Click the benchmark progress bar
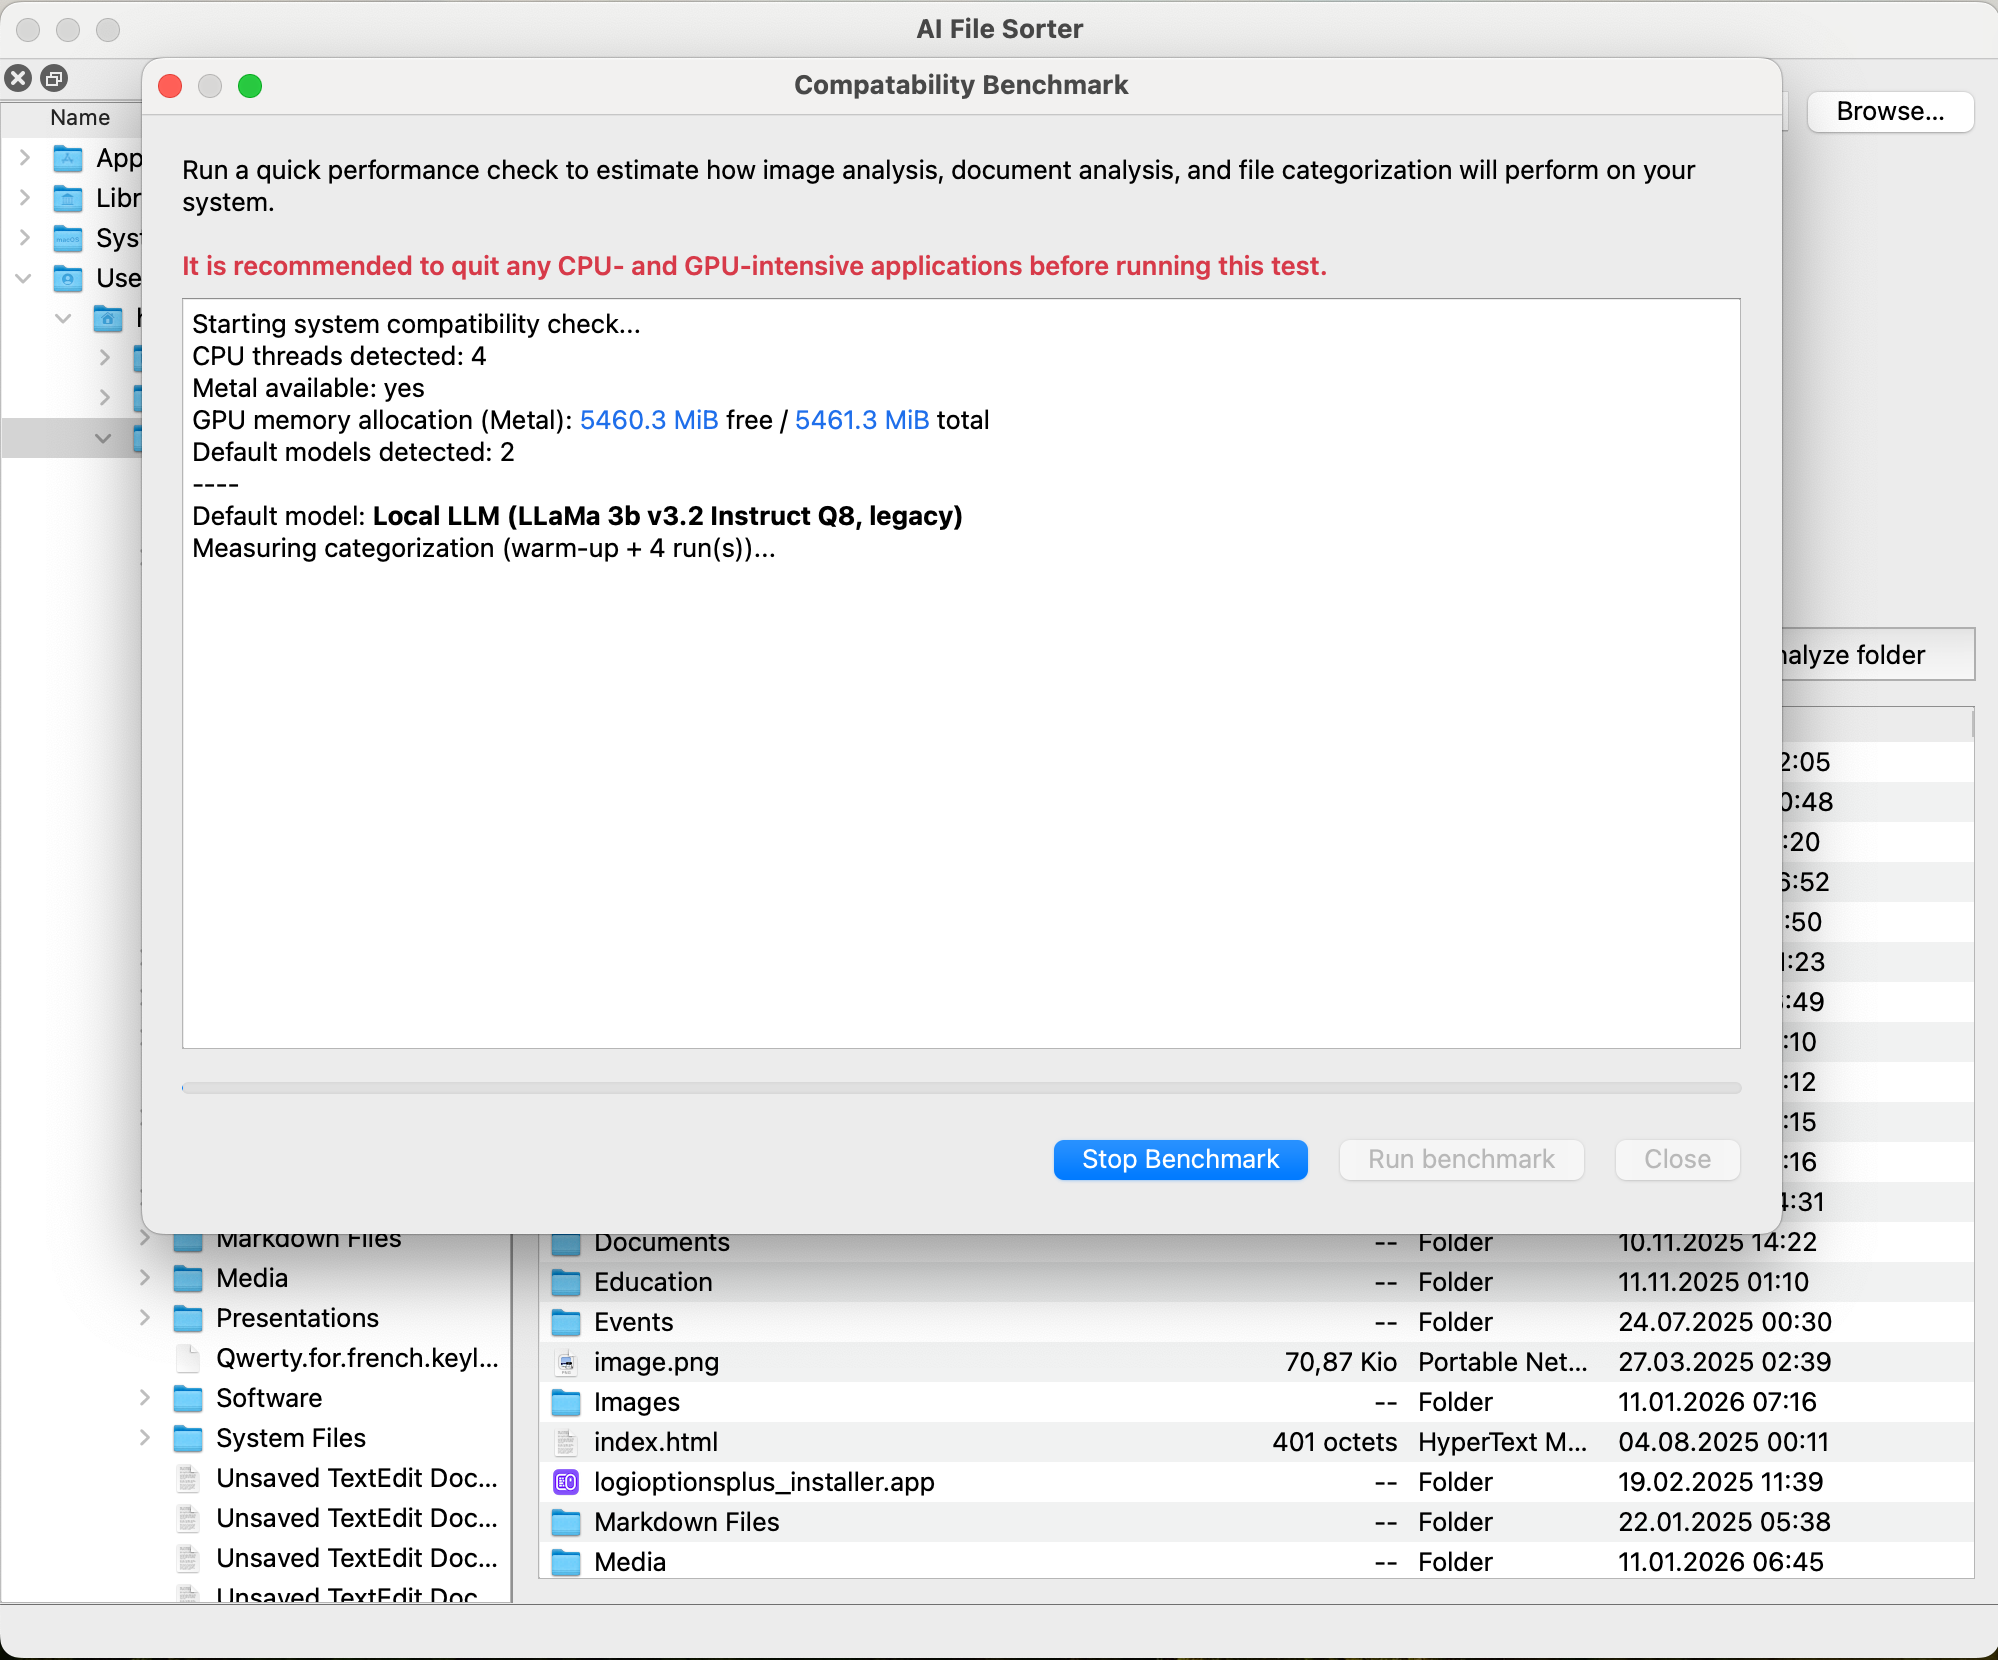This screenshot has width=1998, height=1660. pos(961,1088)
